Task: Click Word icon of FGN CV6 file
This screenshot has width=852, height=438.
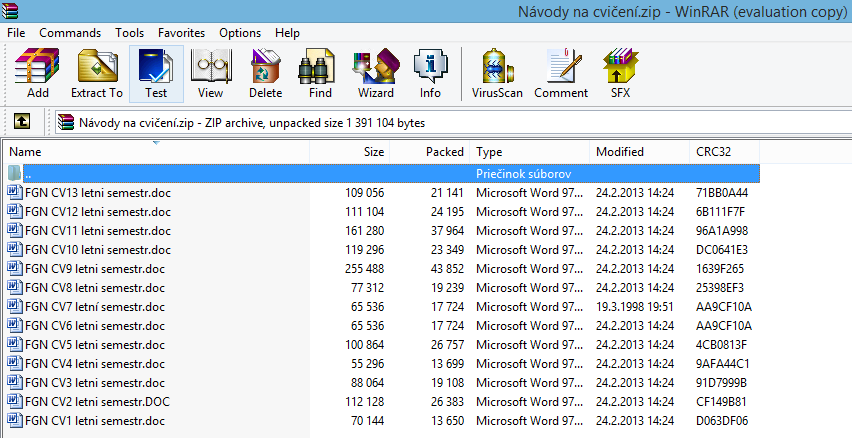Action: pos(15,326)
